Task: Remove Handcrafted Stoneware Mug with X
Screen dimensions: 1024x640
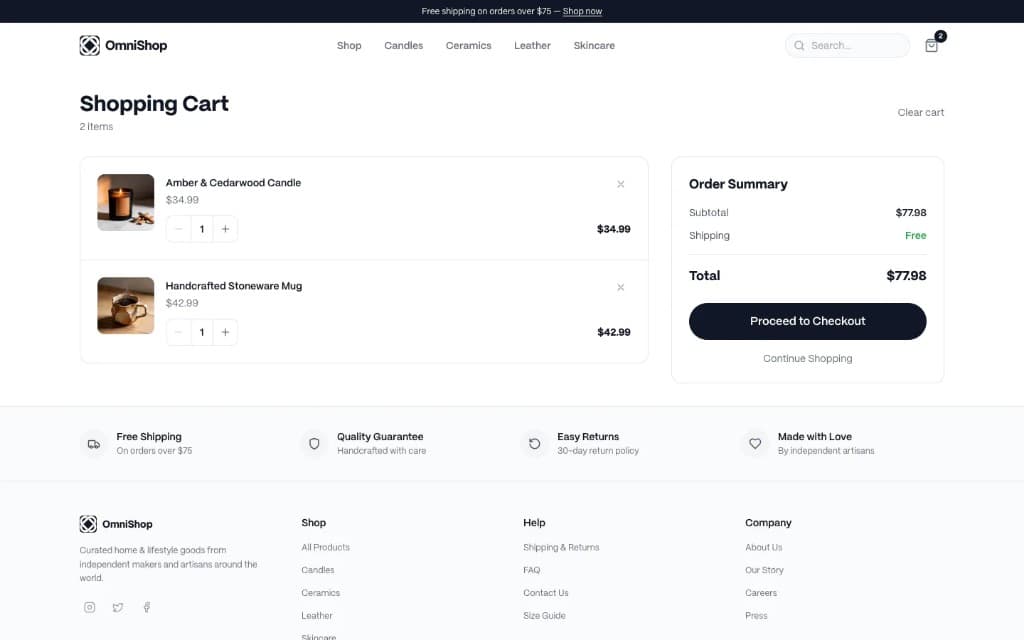Action: pos(620,287)
